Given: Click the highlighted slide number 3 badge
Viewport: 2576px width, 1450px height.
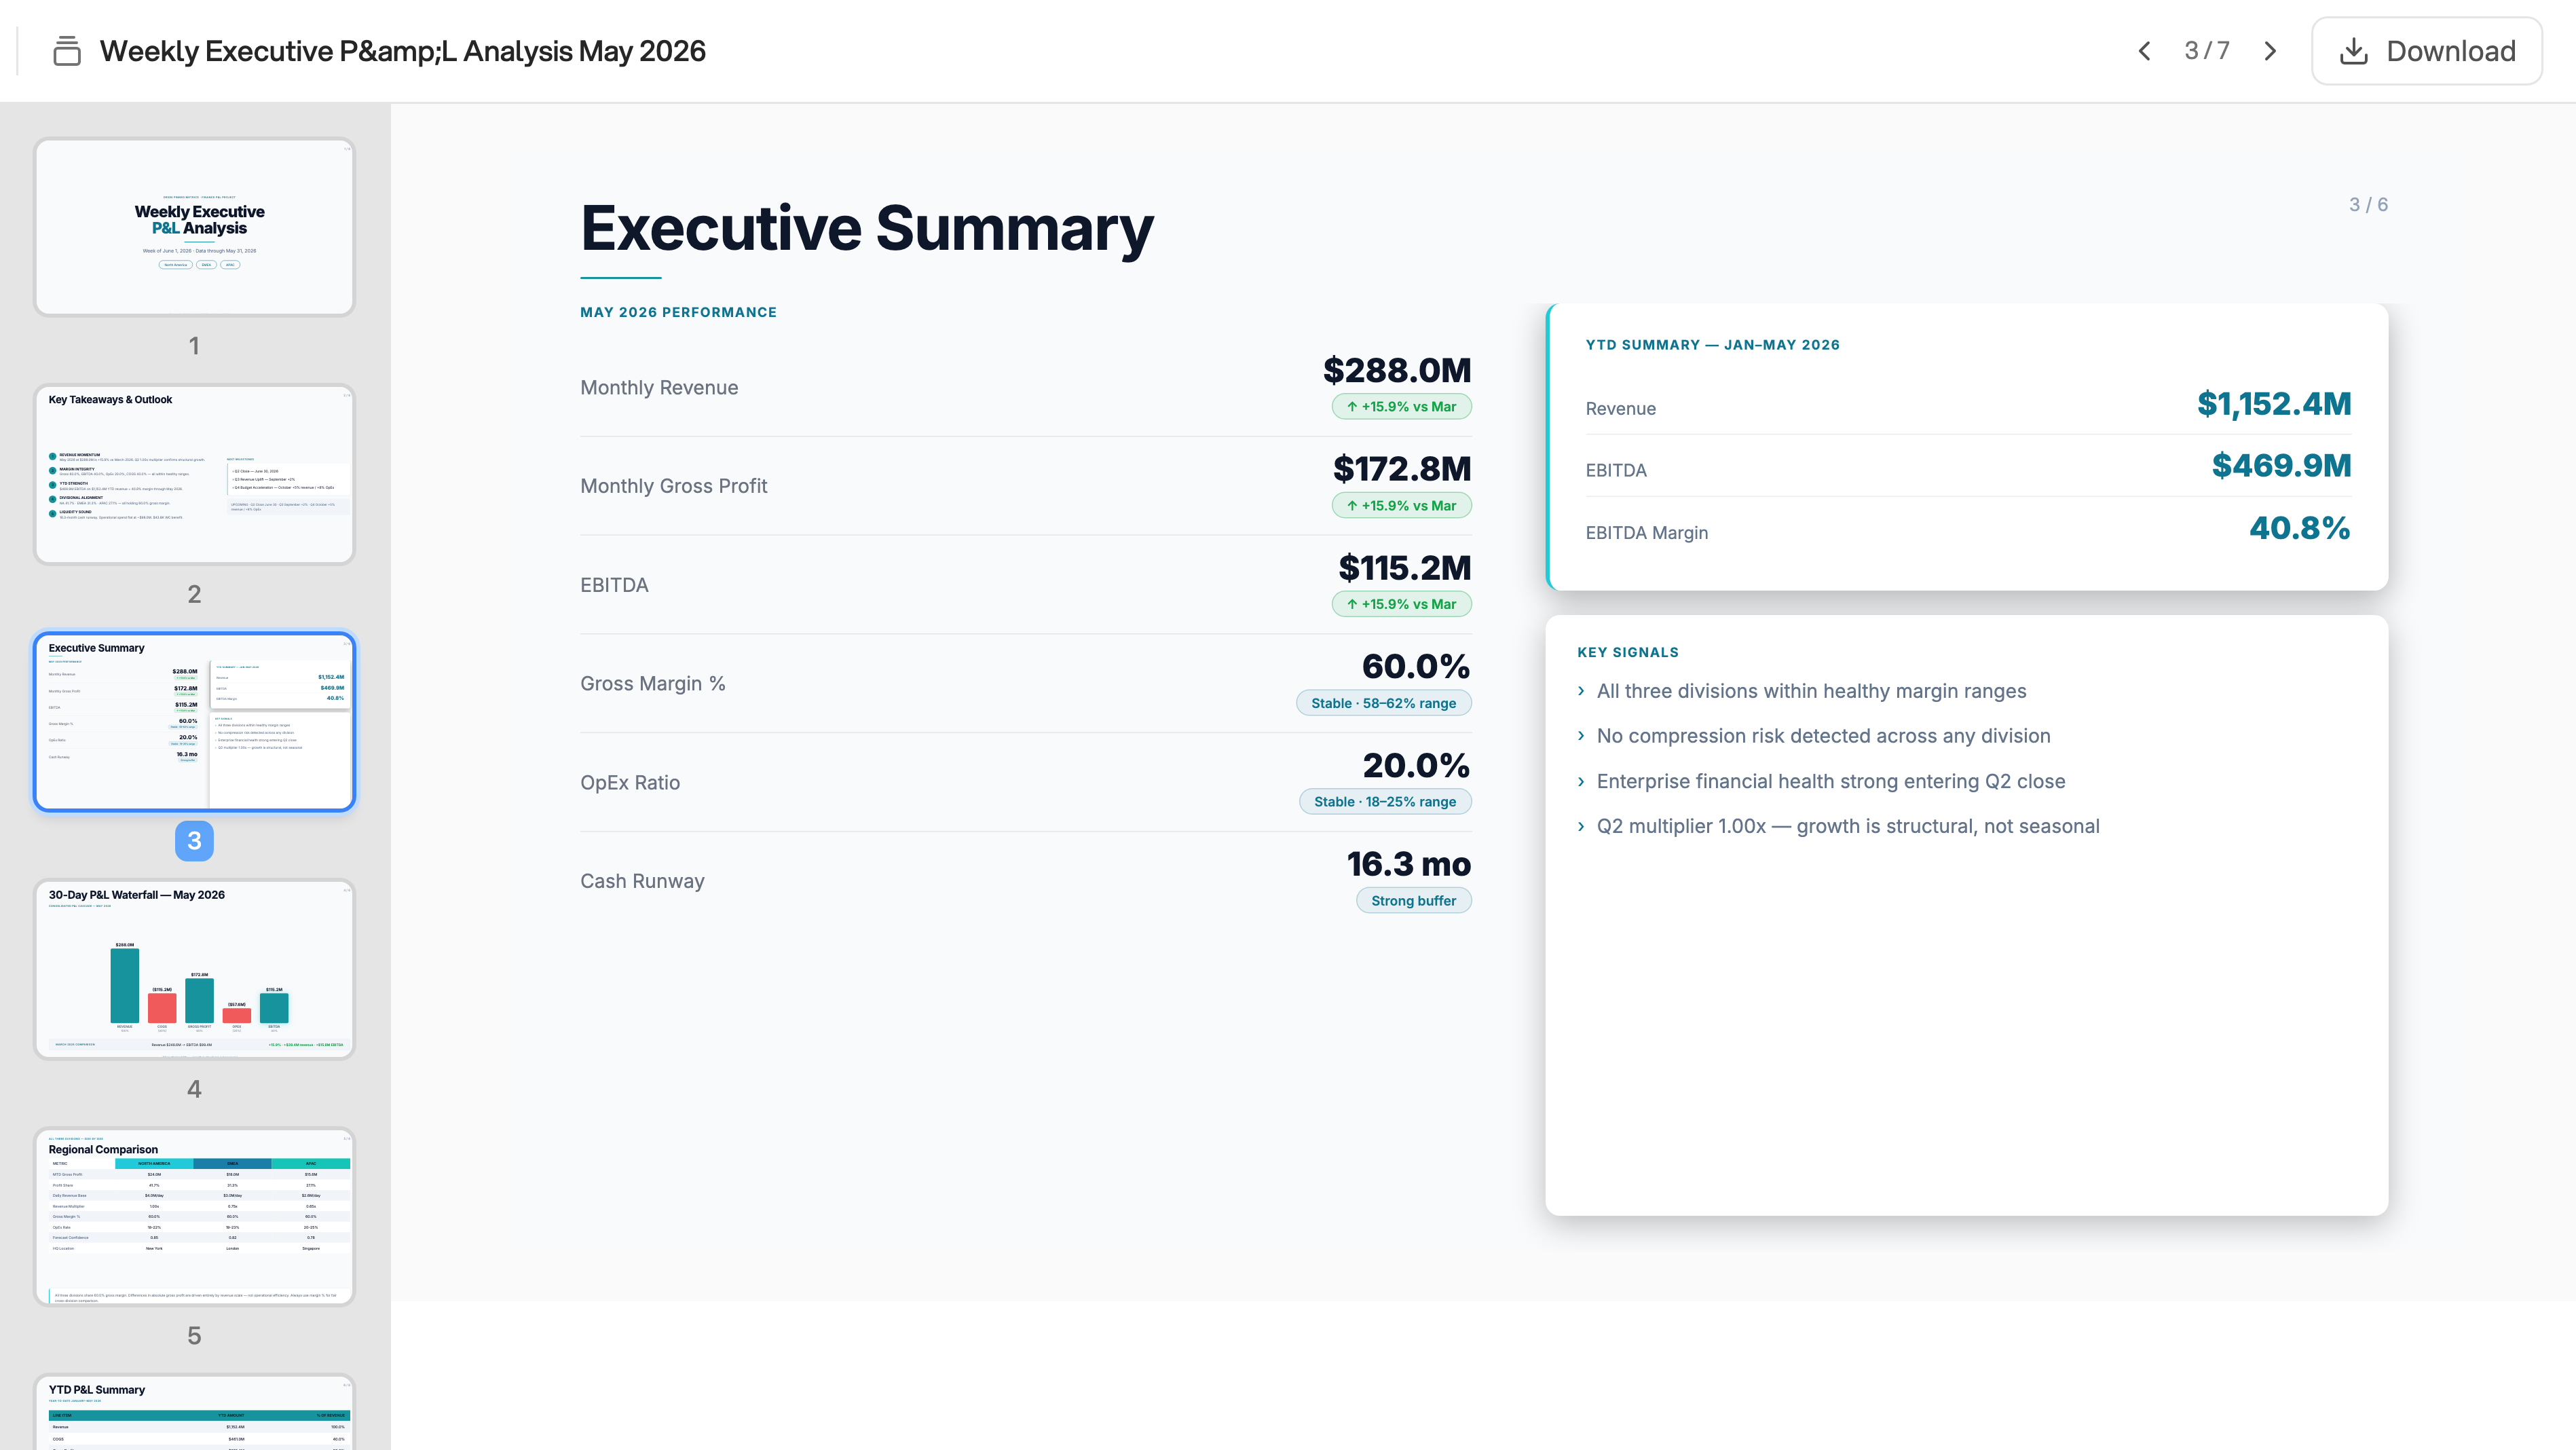Looking at the screenshot, I should [x=194, y=841].
